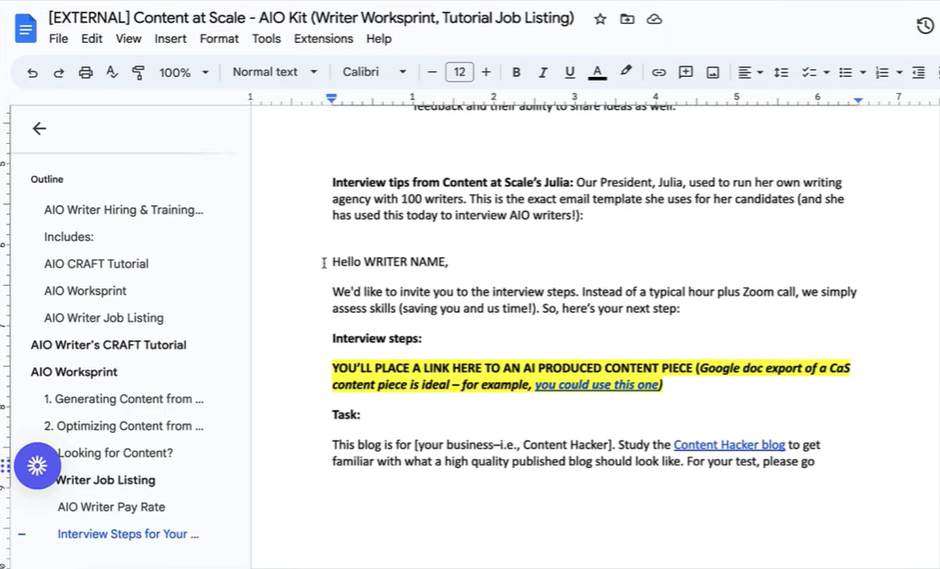The image size is (940, 569).
Task: Open version history clock icon
Action: 925,26
